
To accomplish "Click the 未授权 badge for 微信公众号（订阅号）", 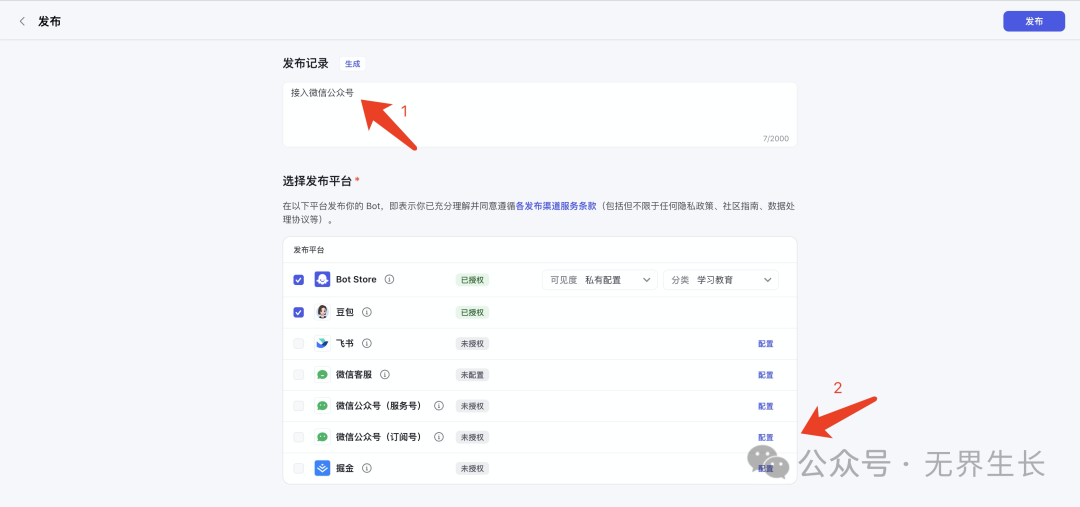I will [472, 437].
